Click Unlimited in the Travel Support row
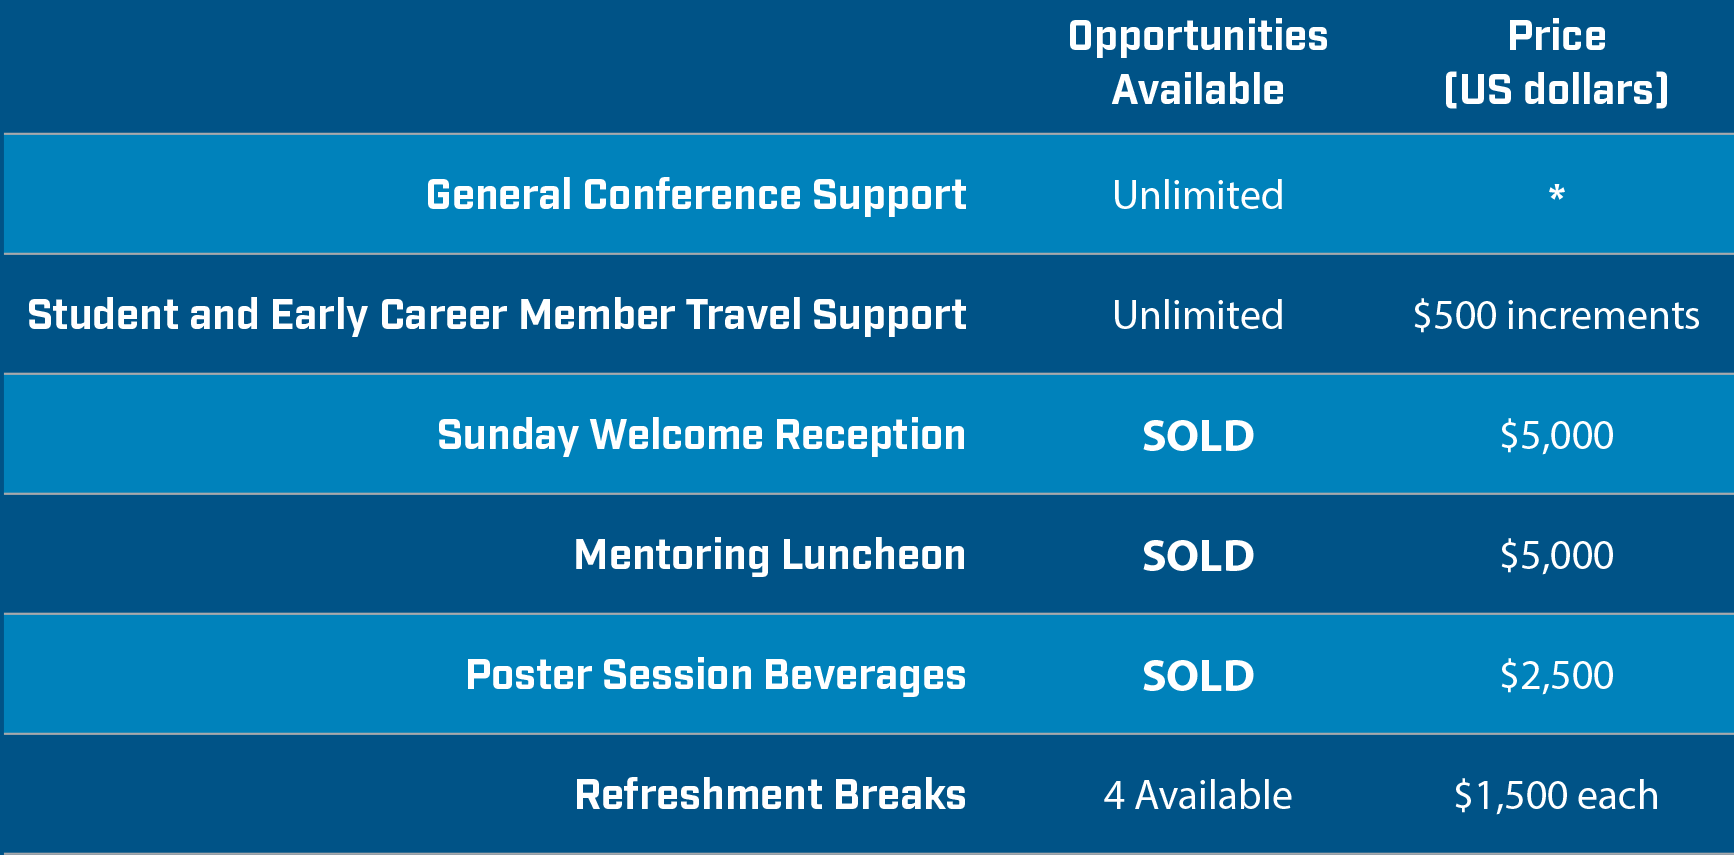This screenshot has width=1734, height=855. (x=1198, y=316)
